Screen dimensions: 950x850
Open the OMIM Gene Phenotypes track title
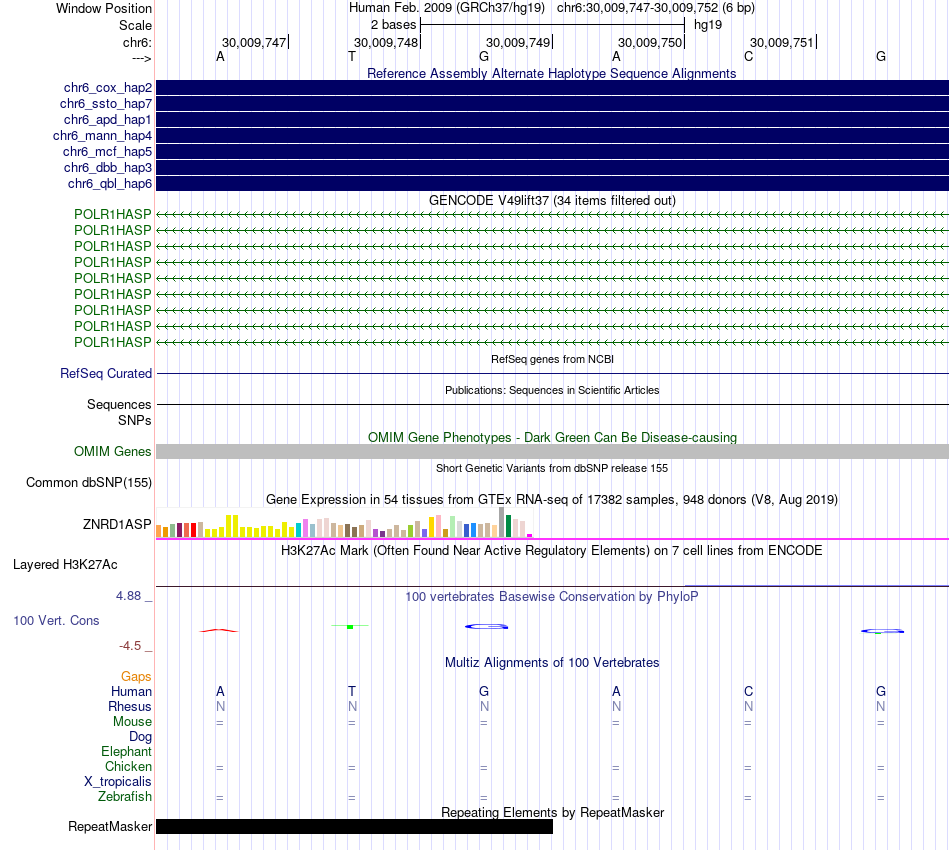point(552,437)
